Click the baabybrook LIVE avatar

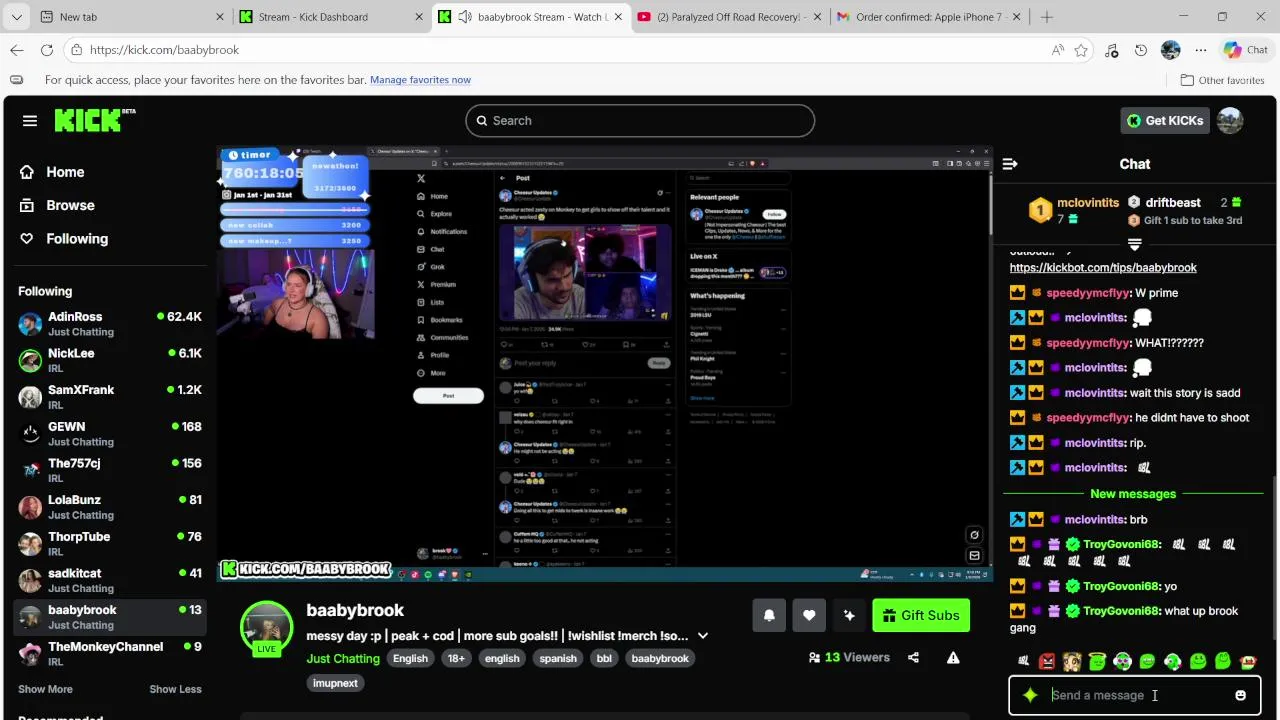(266, 628)
